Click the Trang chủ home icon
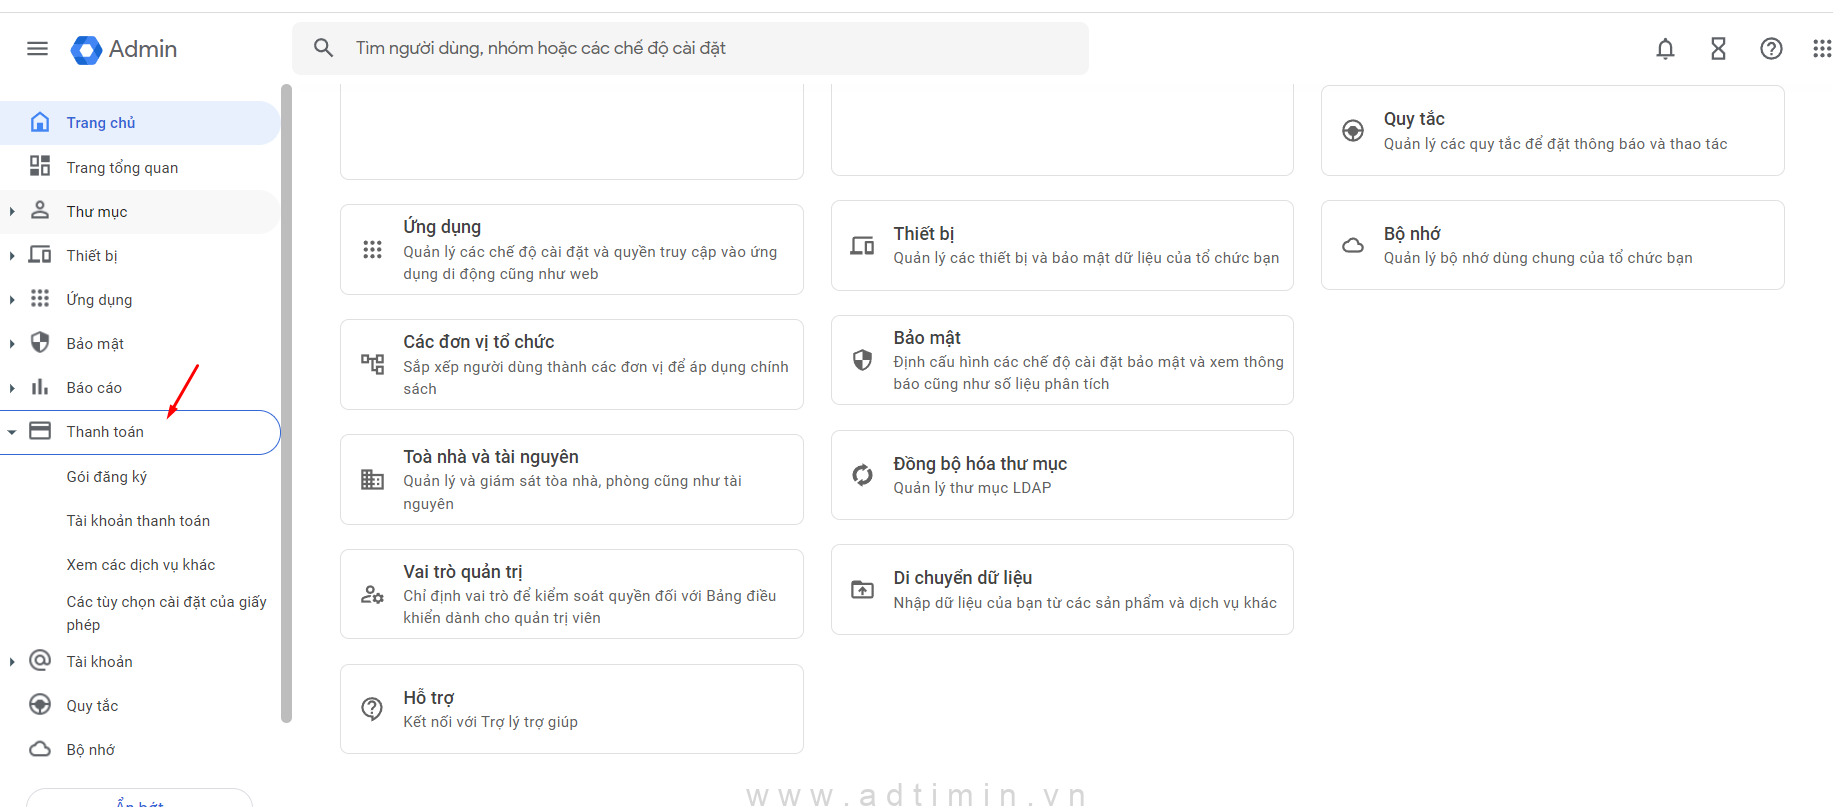Image resolution: width=1833 pixels, height=807 pixels. [40, 122]
